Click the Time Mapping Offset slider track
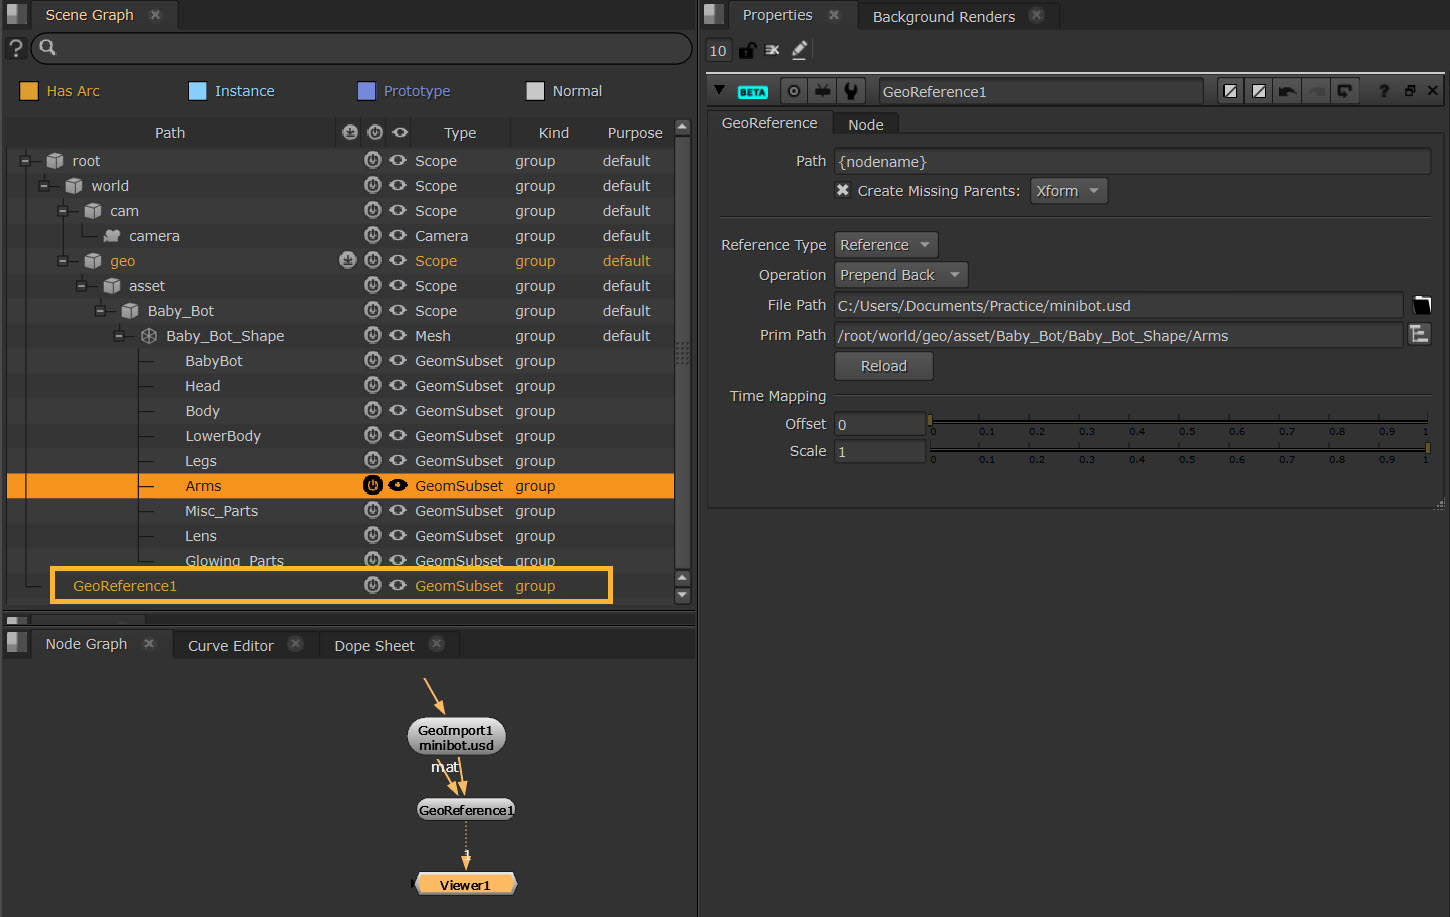The width and height of the screenshot is (1450, 917). click(1178, 422)
